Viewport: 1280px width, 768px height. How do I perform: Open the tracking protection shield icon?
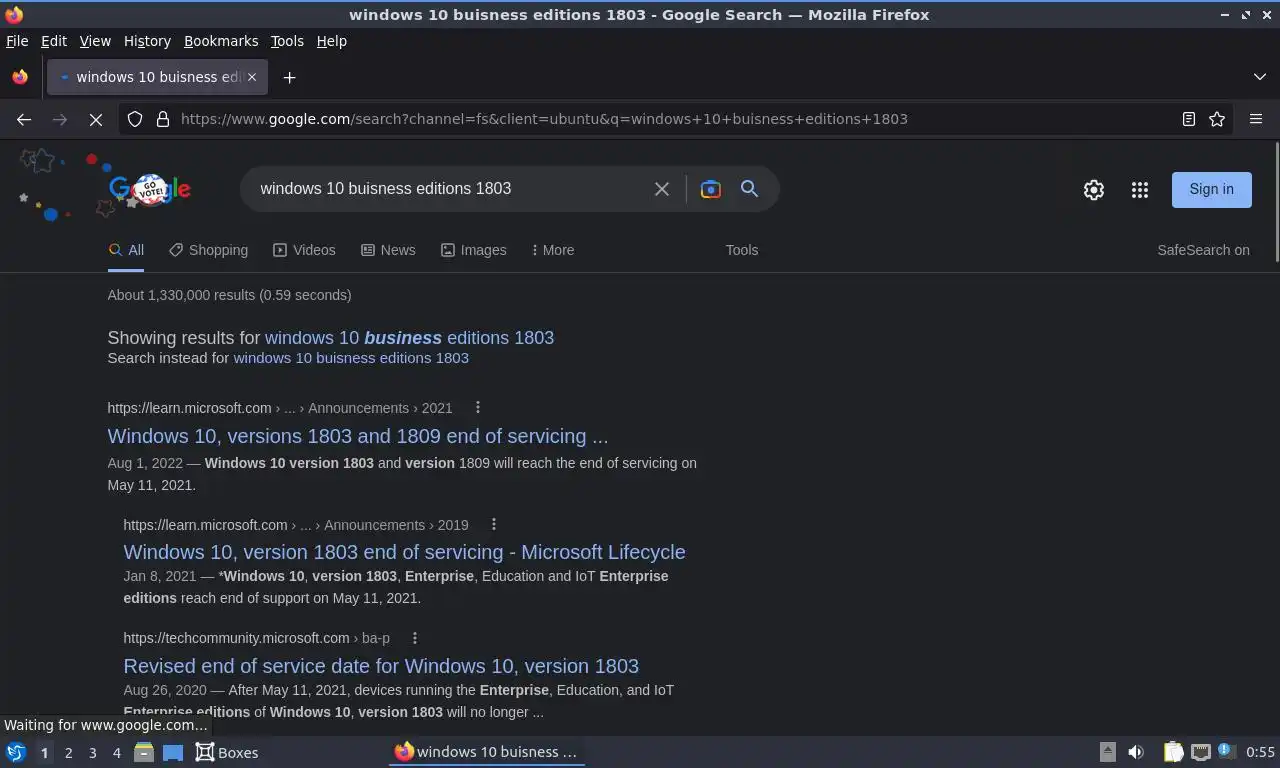point(135,119)
